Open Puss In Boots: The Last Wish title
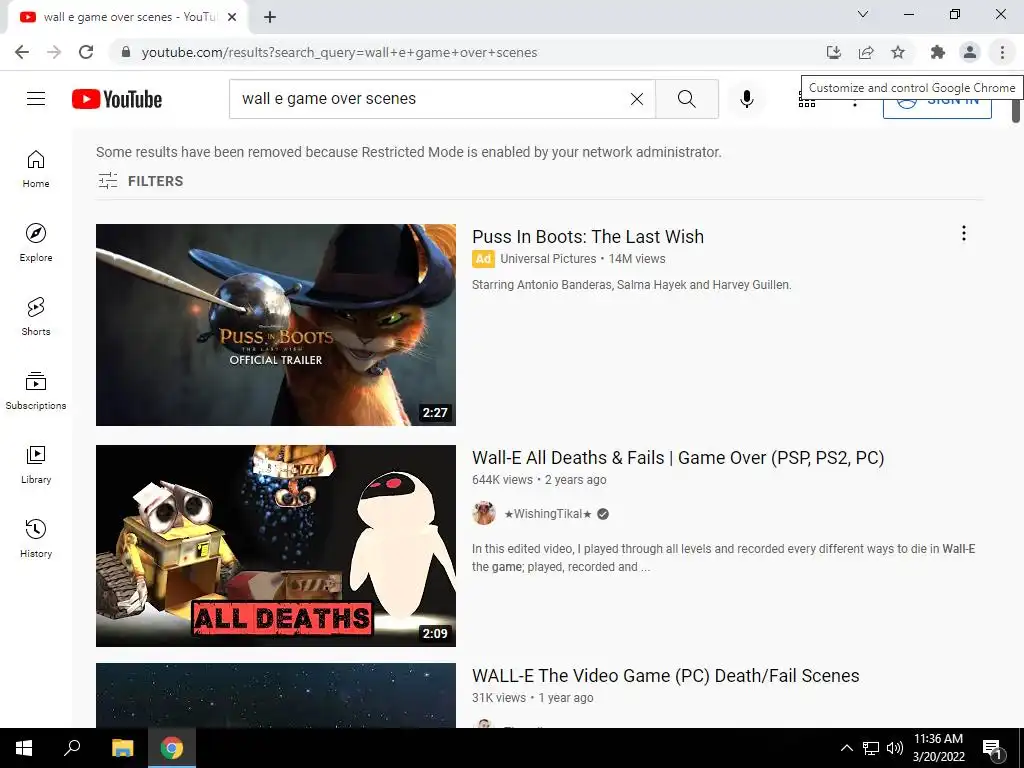This screenshot has width=1024, height=768. pos(588,236)
